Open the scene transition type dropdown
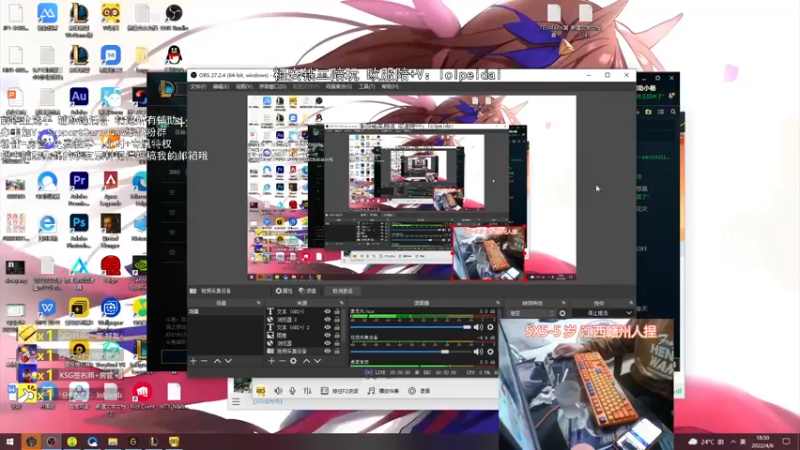The image size is (800, 450). coord(531,313)
